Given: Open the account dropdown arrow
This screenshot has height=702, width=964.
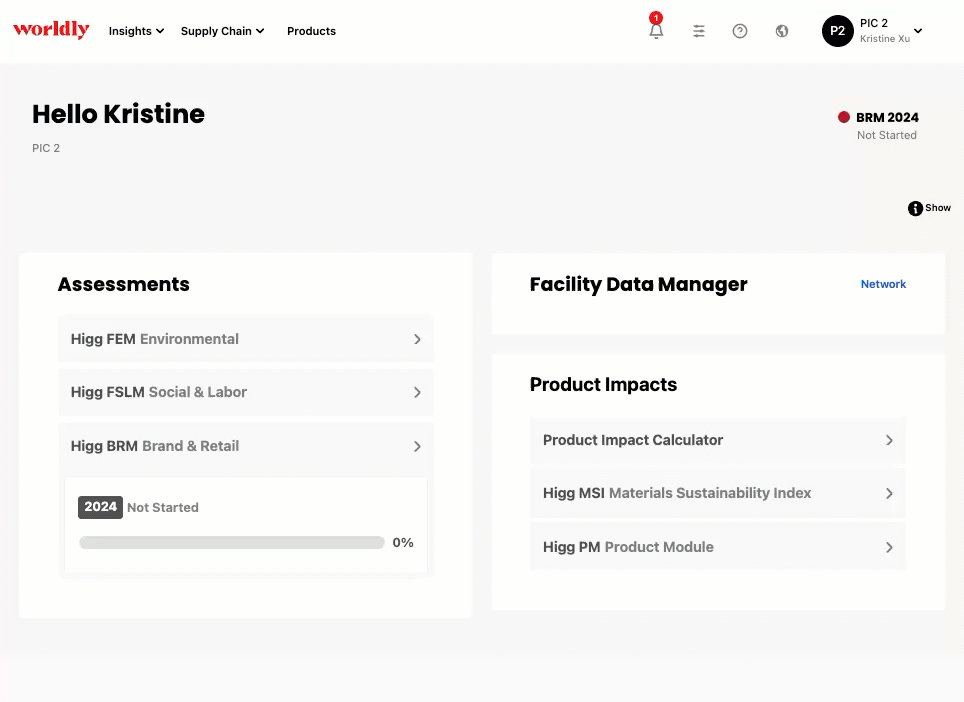Looking at the screenshot, I should 918,31.
